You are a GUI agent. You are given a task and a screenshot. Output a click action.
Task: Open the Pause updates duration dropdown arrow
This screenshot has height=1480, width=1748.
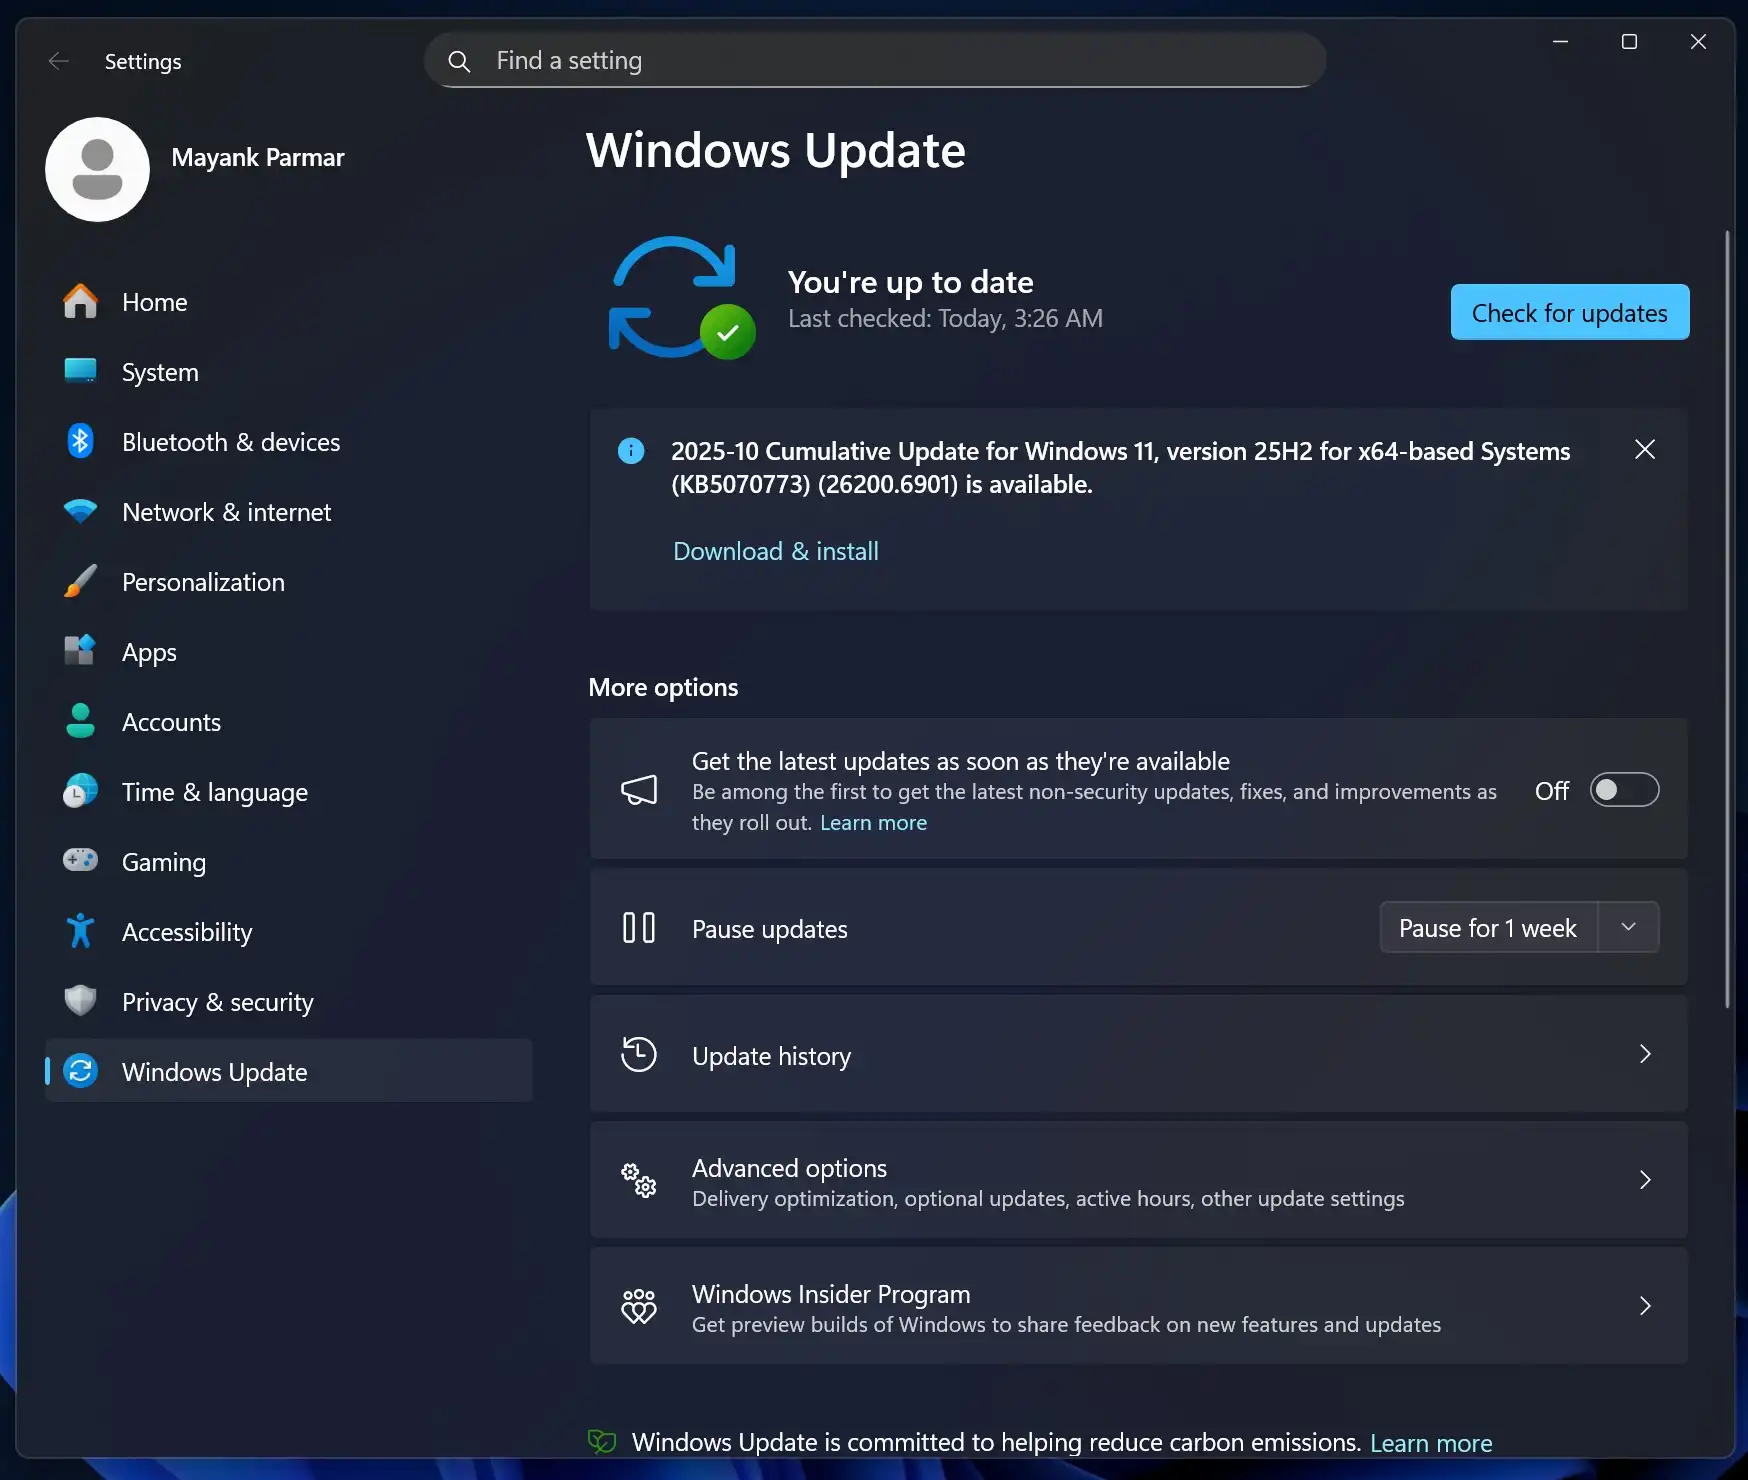point(1628,927)
